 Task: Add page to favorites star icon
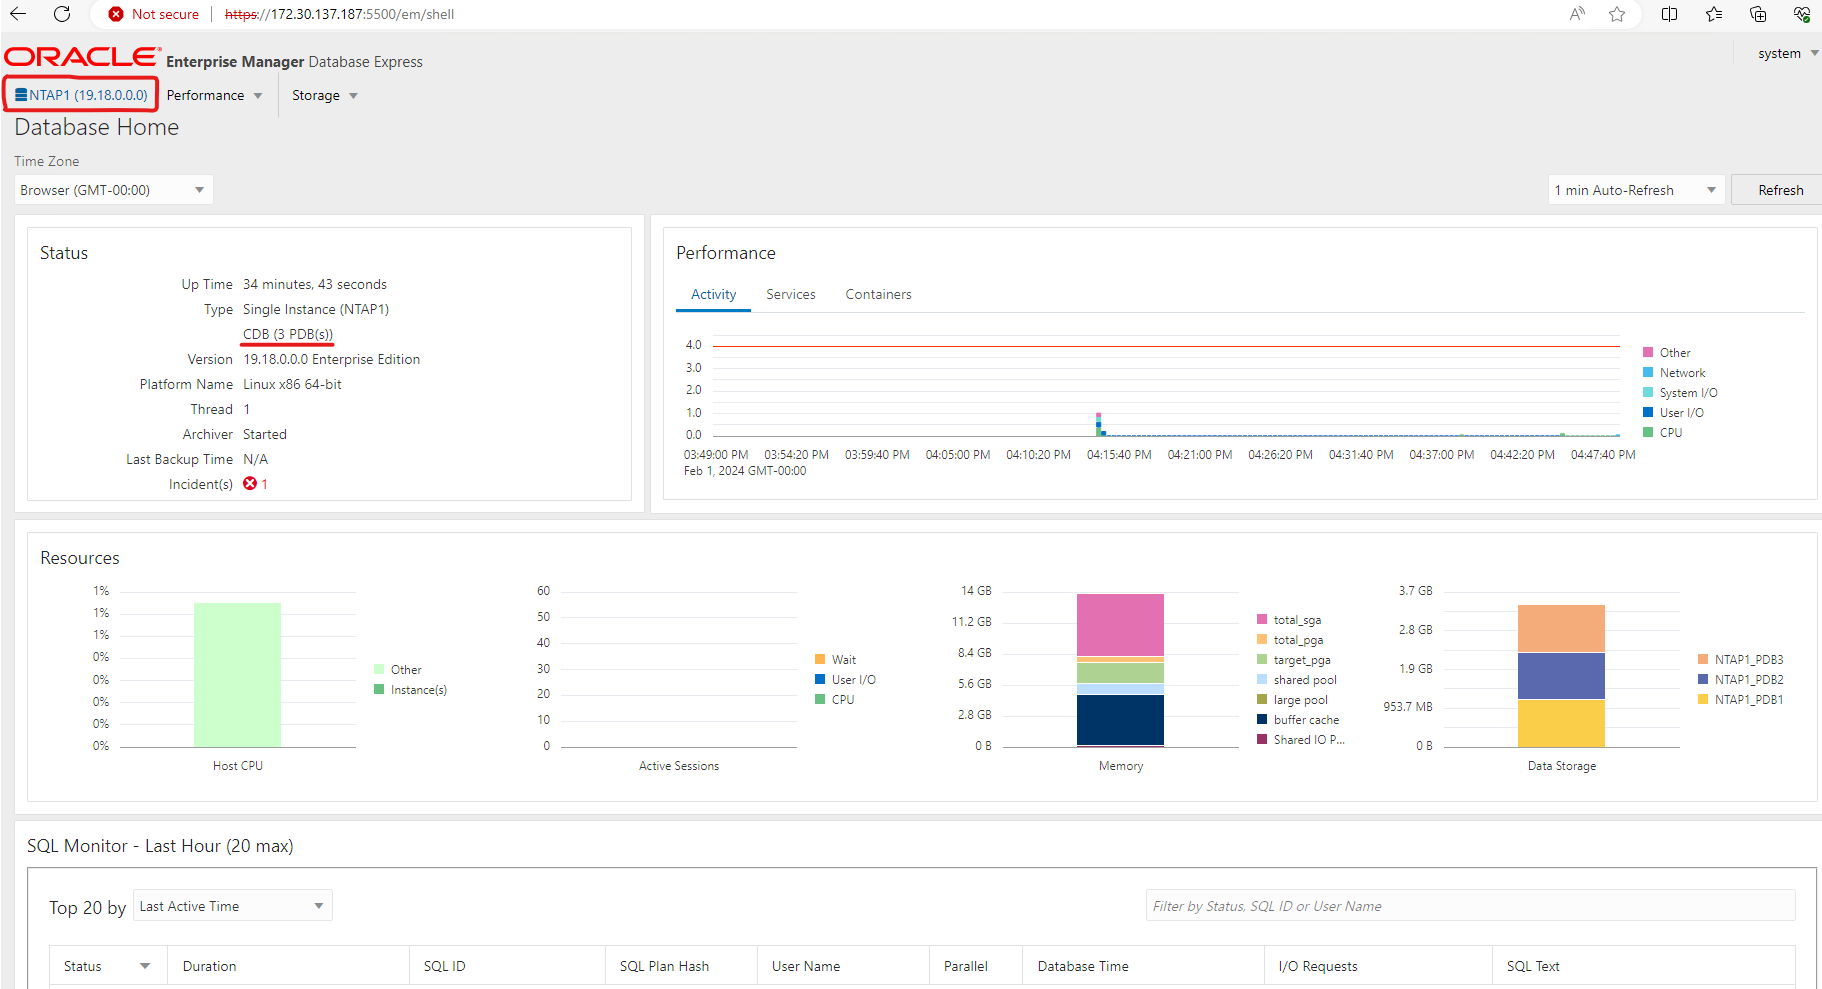1617,14
